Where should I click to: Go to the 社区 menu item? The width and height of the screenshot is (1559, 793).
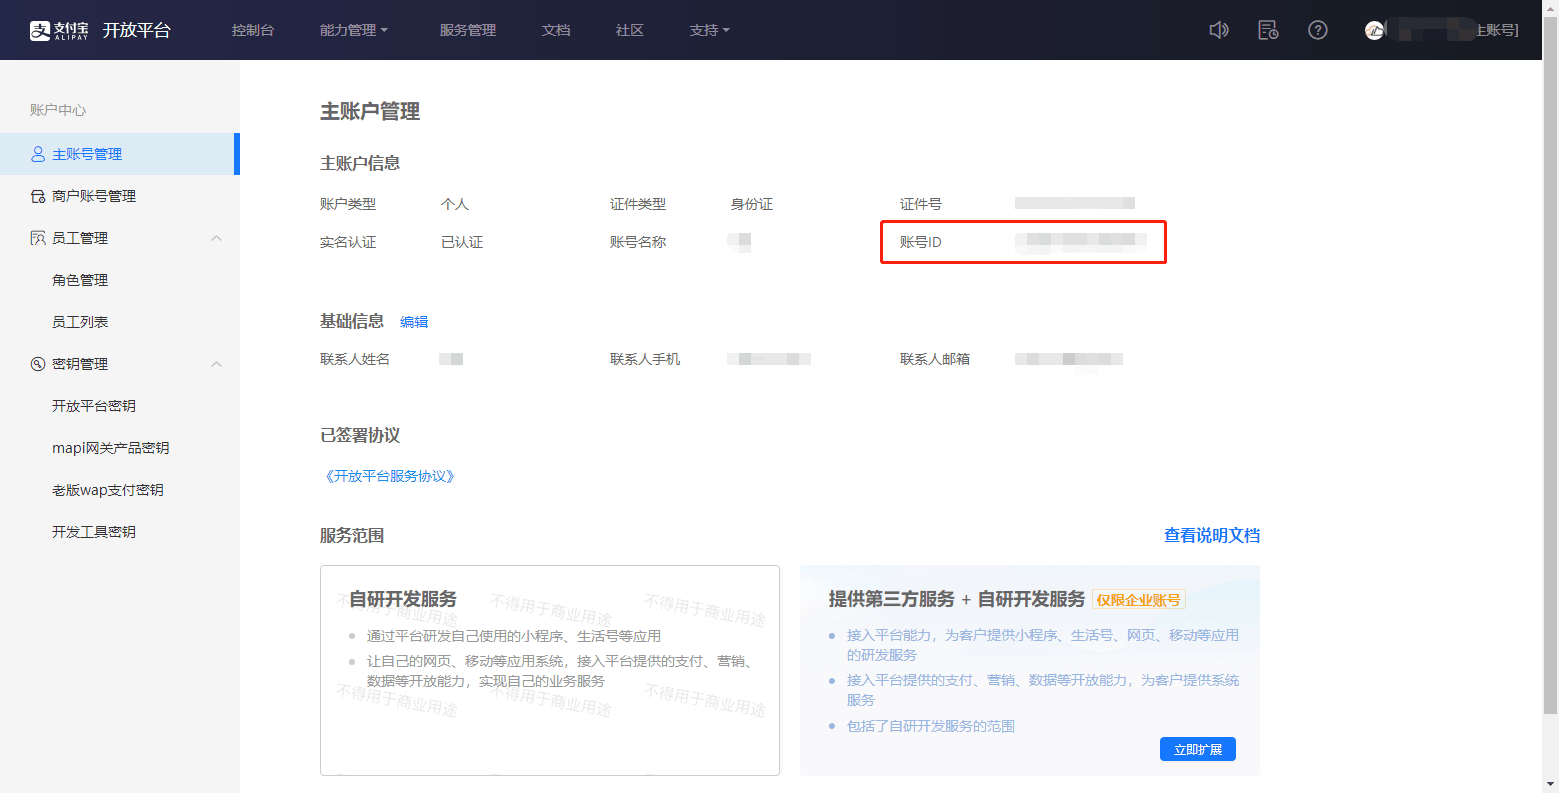tap(629, 30)
